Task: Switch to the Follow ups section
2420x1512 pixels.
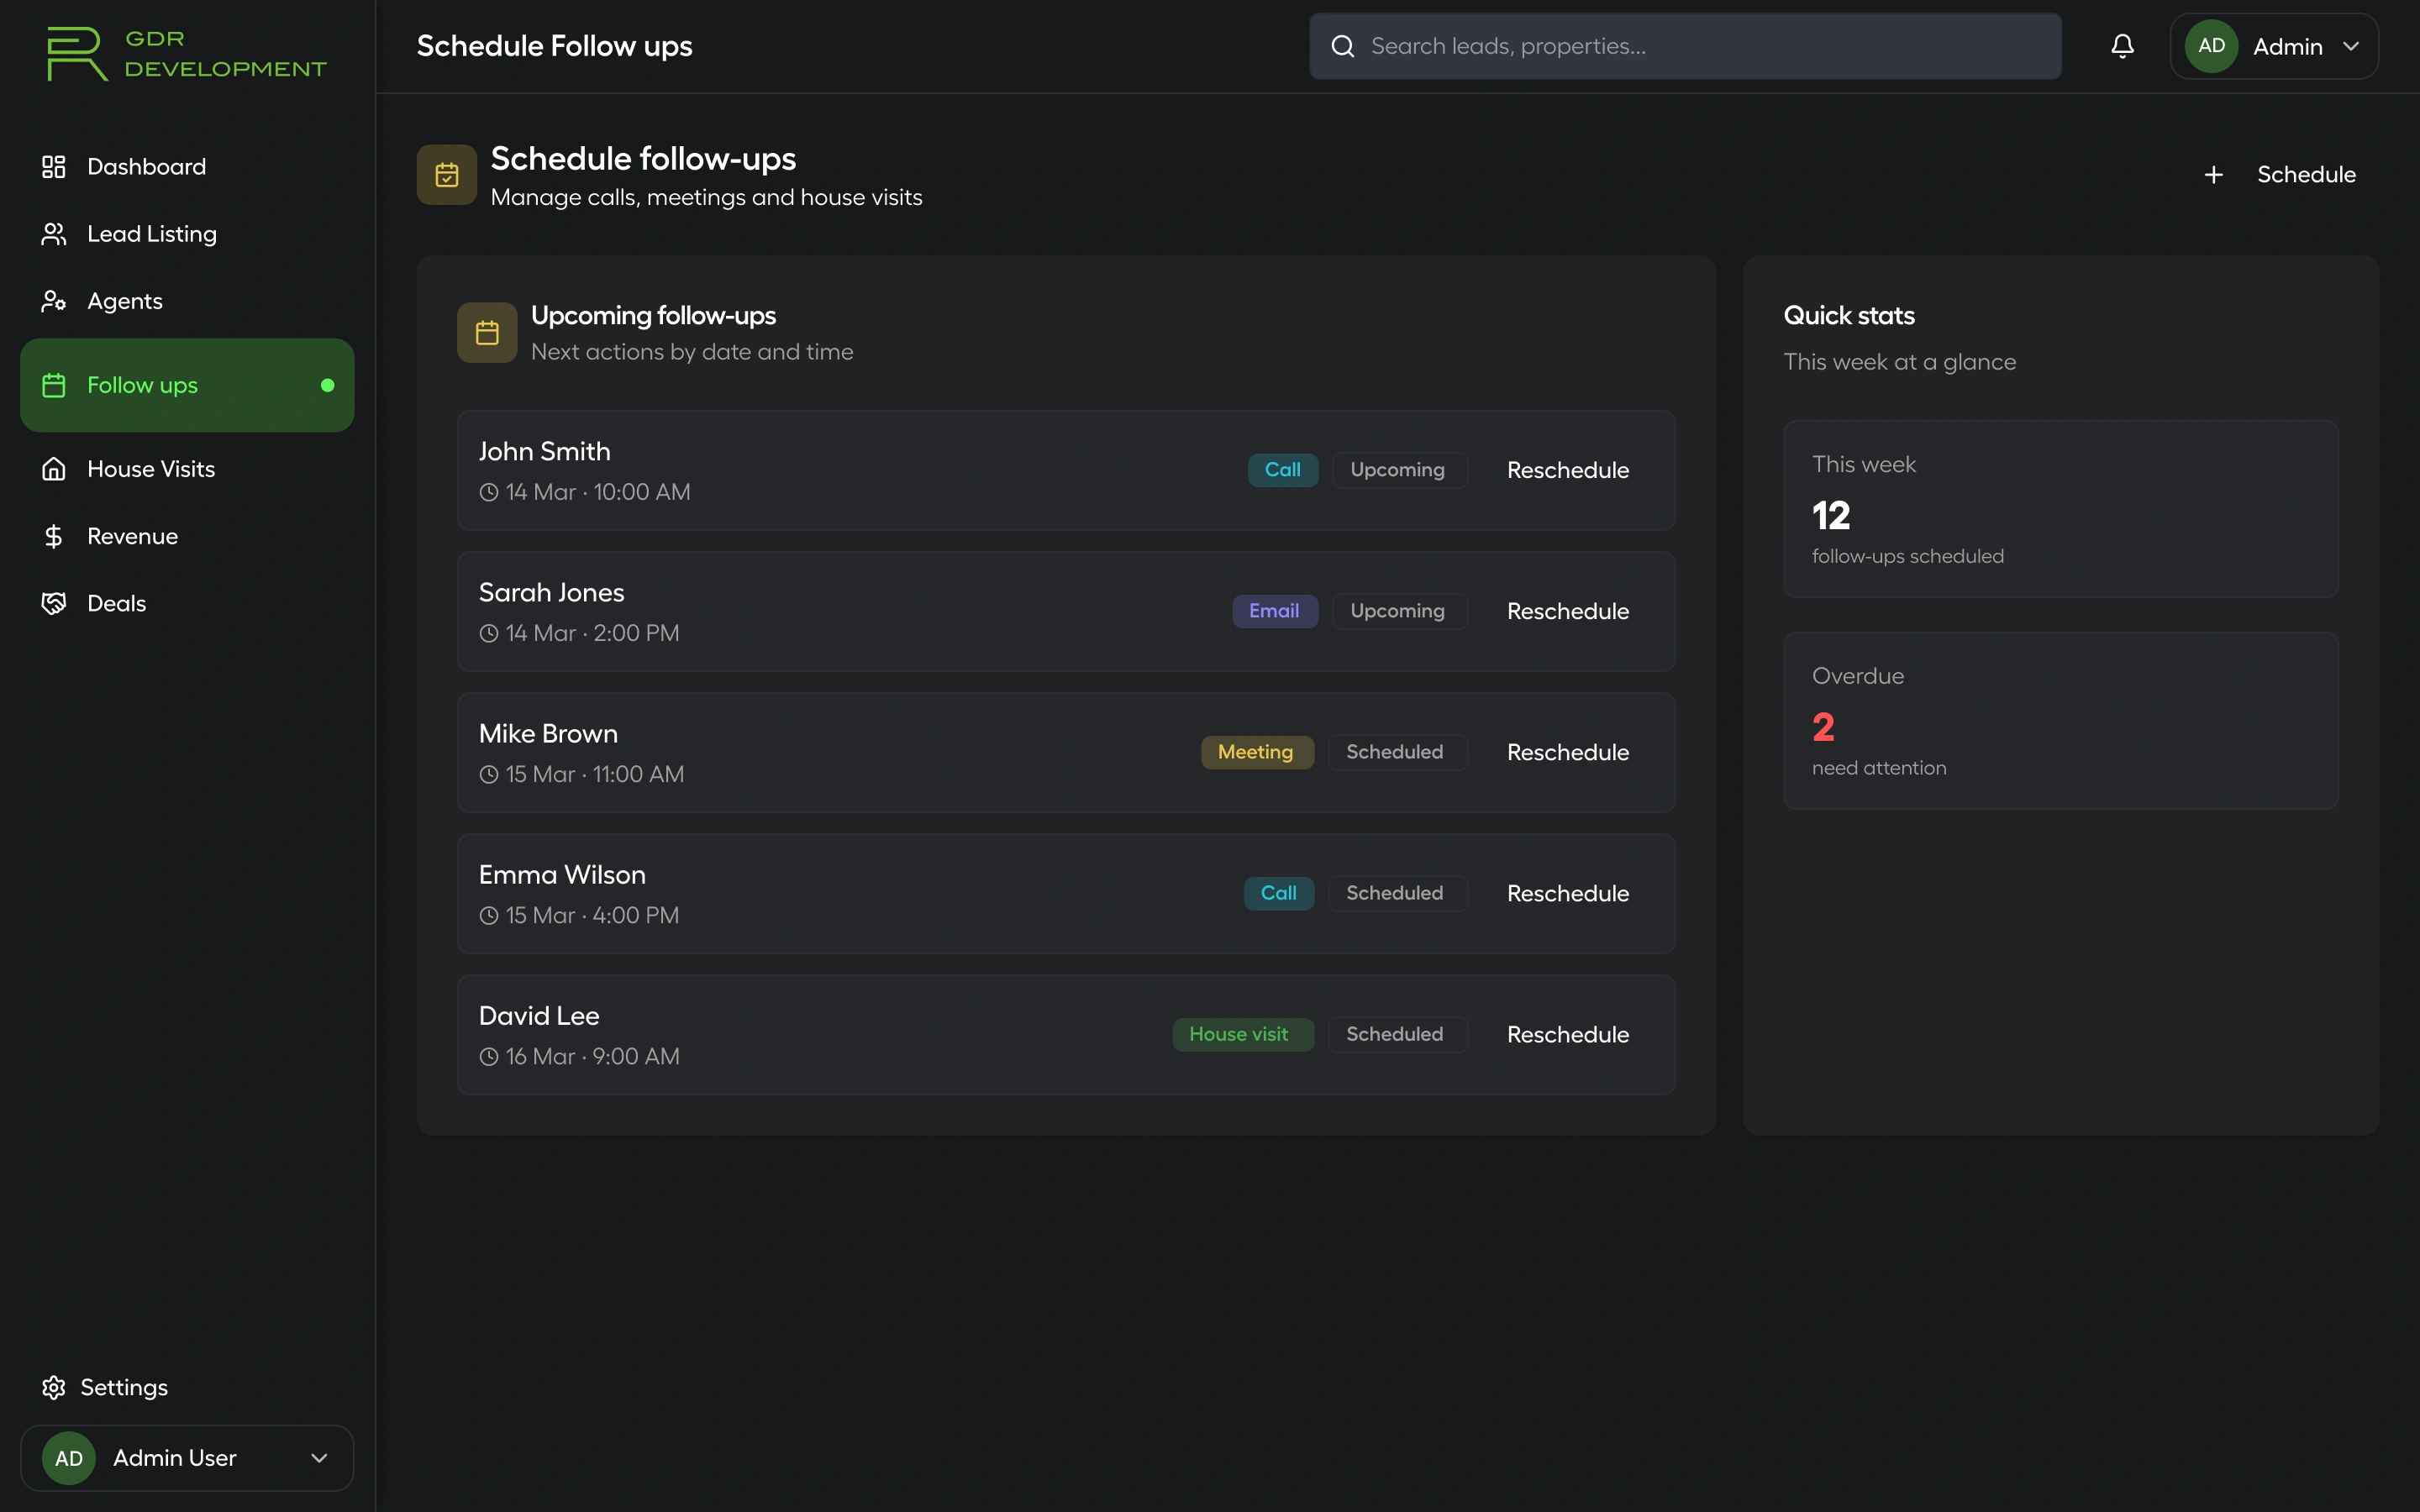Action: (142, 384)
